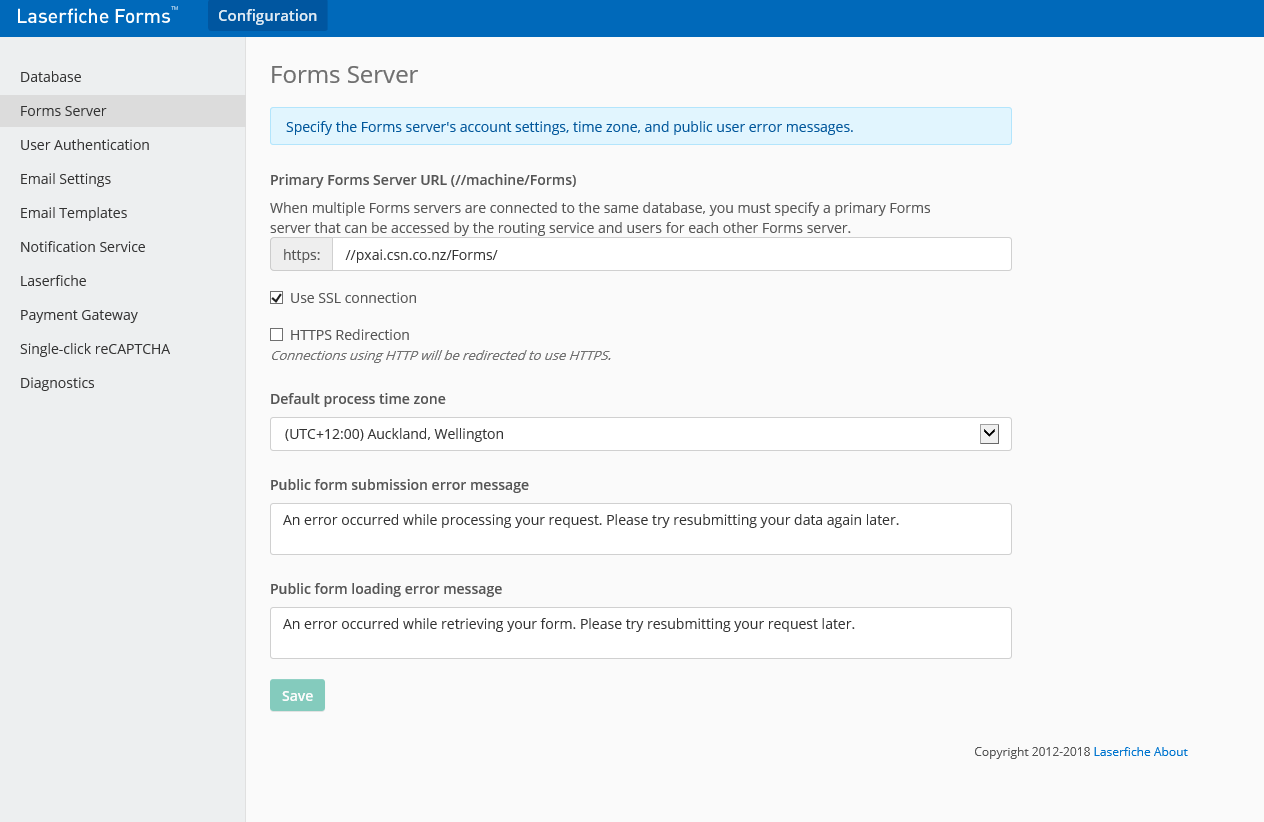
Task: Uncheck the Use SSL connection checkbox
Action: (x=277, y=298)
